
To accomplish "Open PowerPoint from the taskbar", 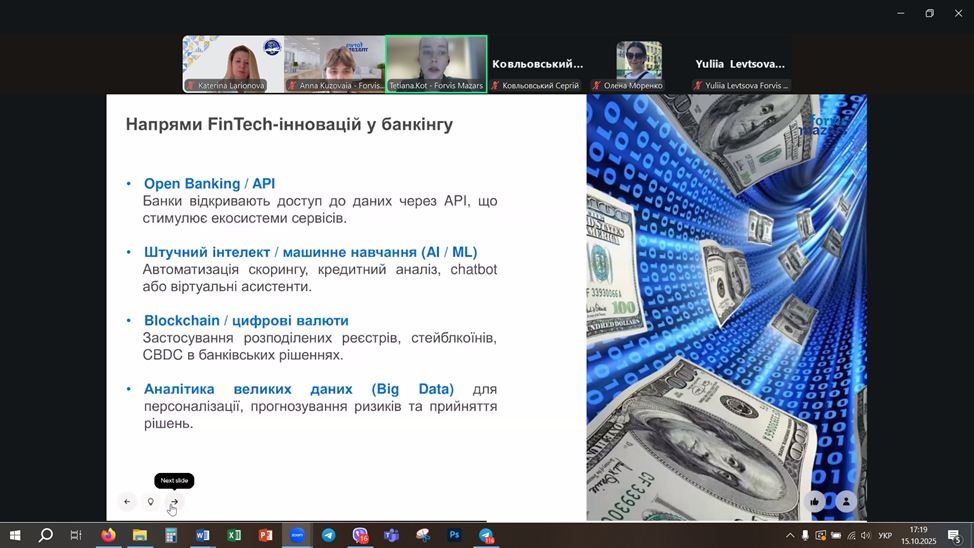I will (266, 536).
